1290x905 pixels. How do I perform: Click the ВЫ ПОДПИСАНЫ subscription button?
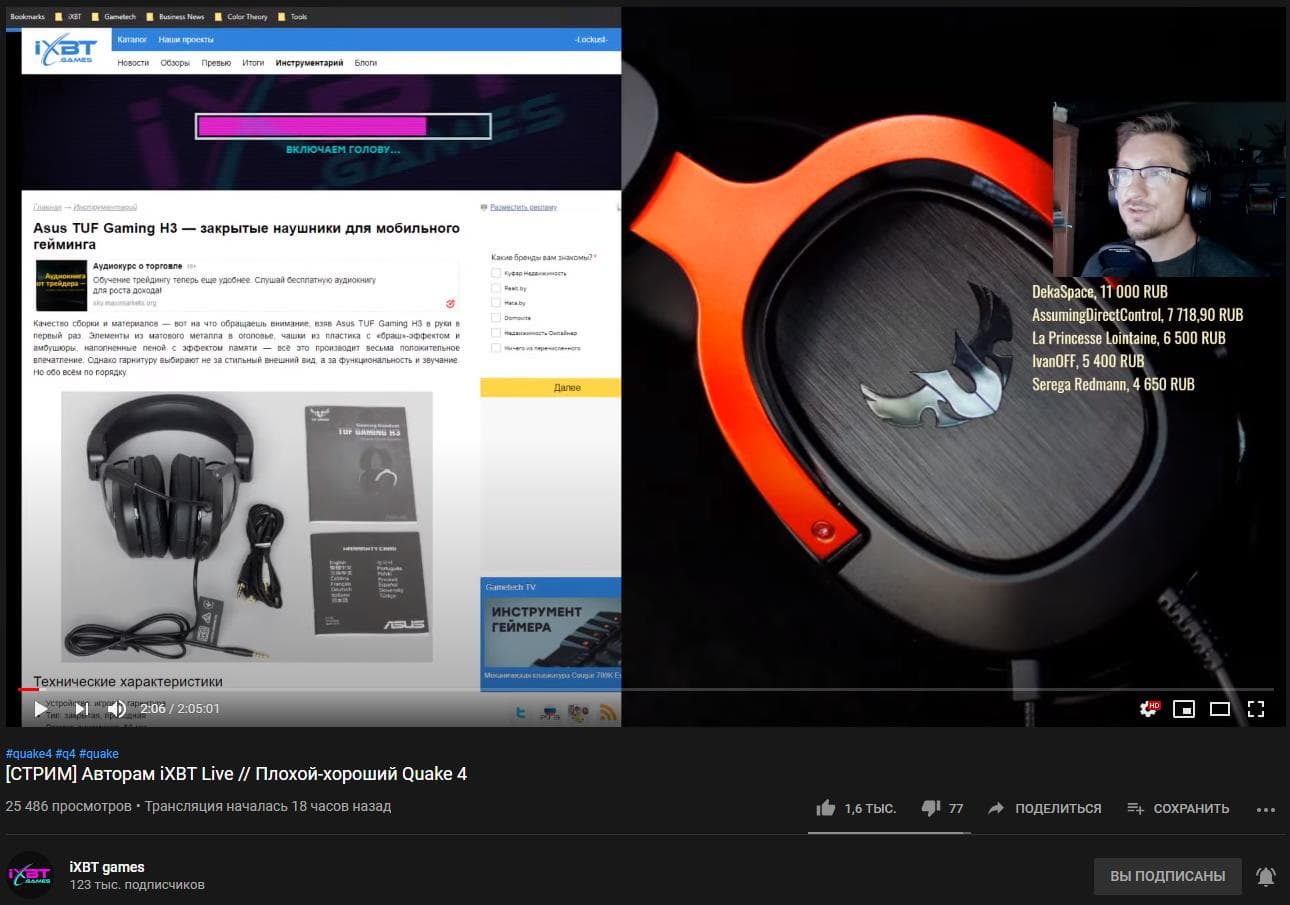[1168, 876]
